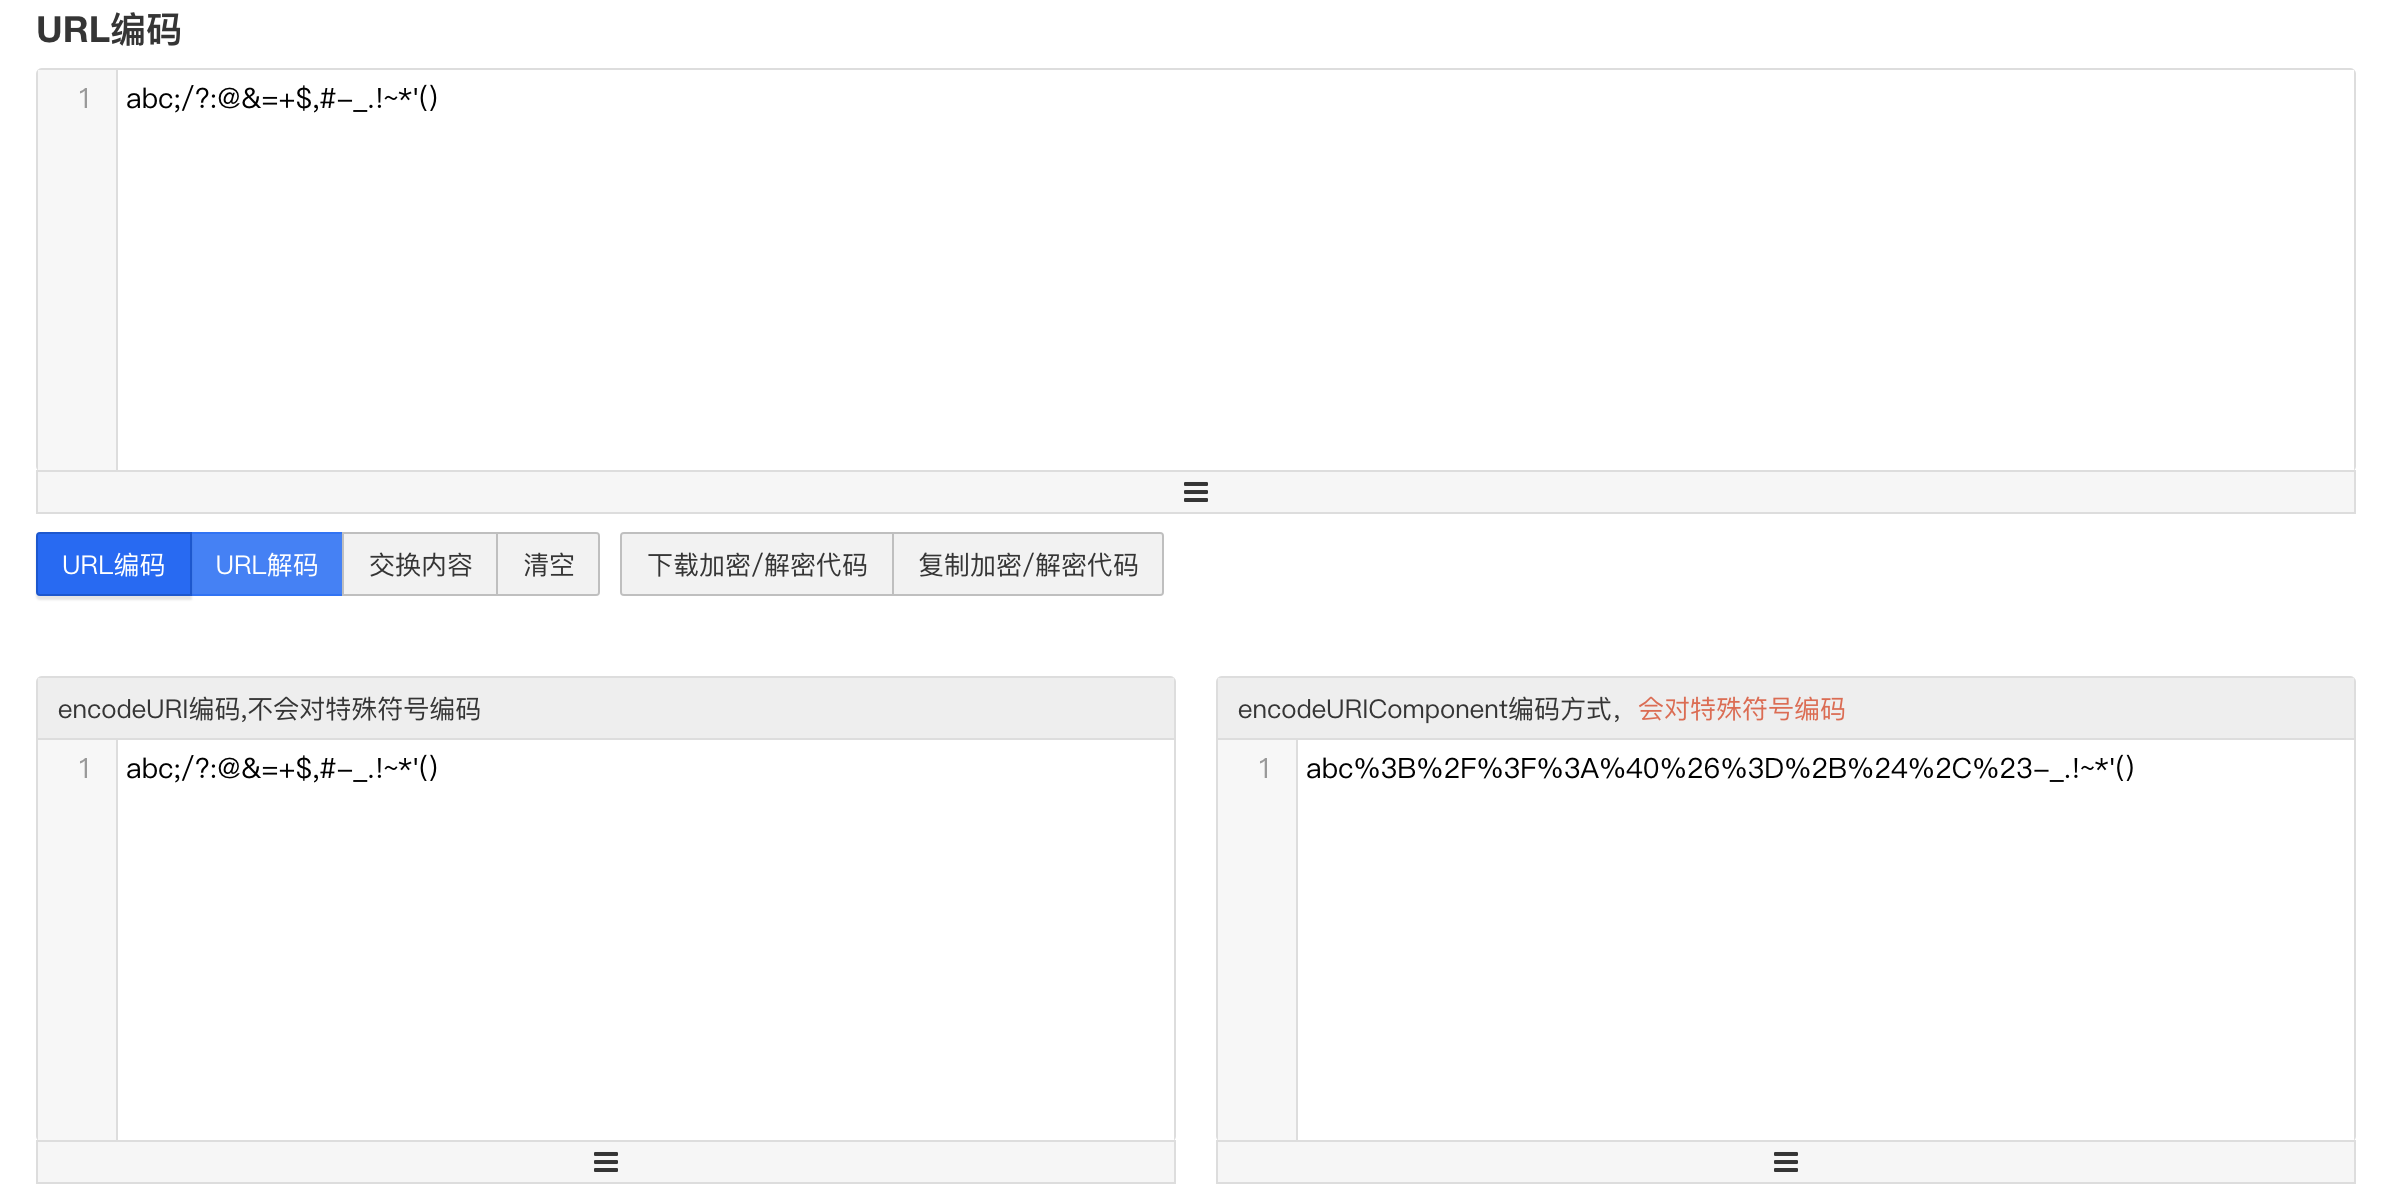Click the URL编码 encode button
The height and width of the screenshot is (1200, 2400).
pos(113,565)
